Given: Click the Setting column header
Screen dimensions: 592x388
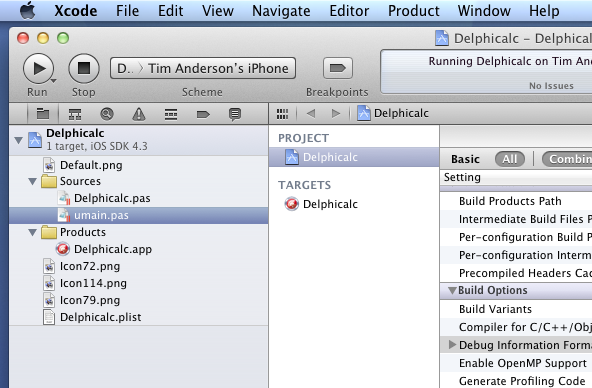Looking at the screenshot, I should [x=516, y=177].
